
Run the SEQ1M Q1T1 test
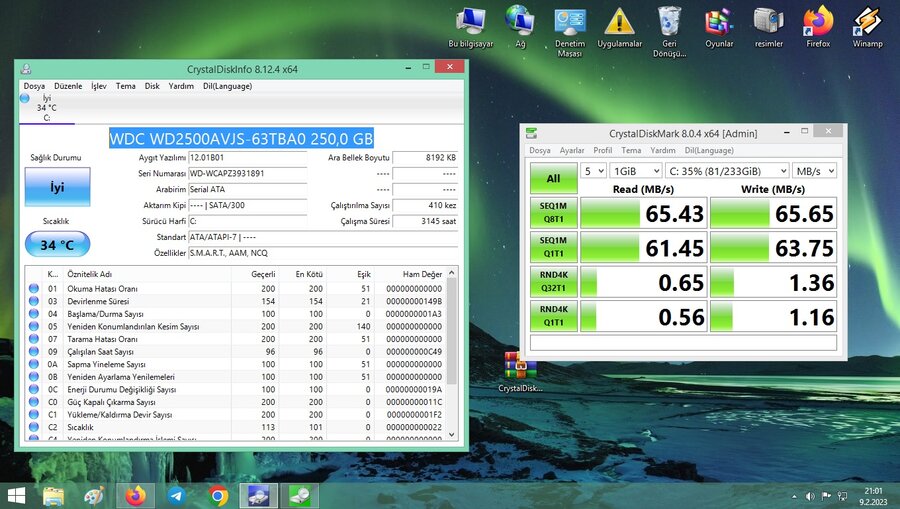(x=553, y=247)
